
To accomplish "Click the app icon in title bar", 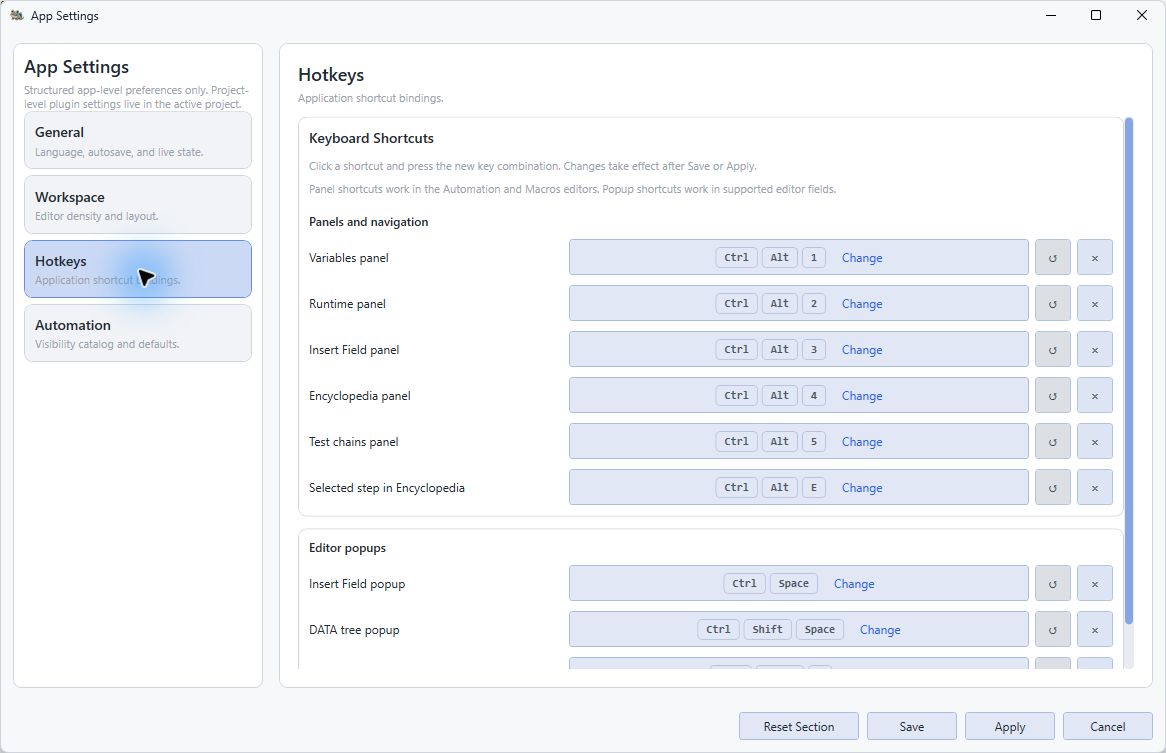I will point(16,15).
